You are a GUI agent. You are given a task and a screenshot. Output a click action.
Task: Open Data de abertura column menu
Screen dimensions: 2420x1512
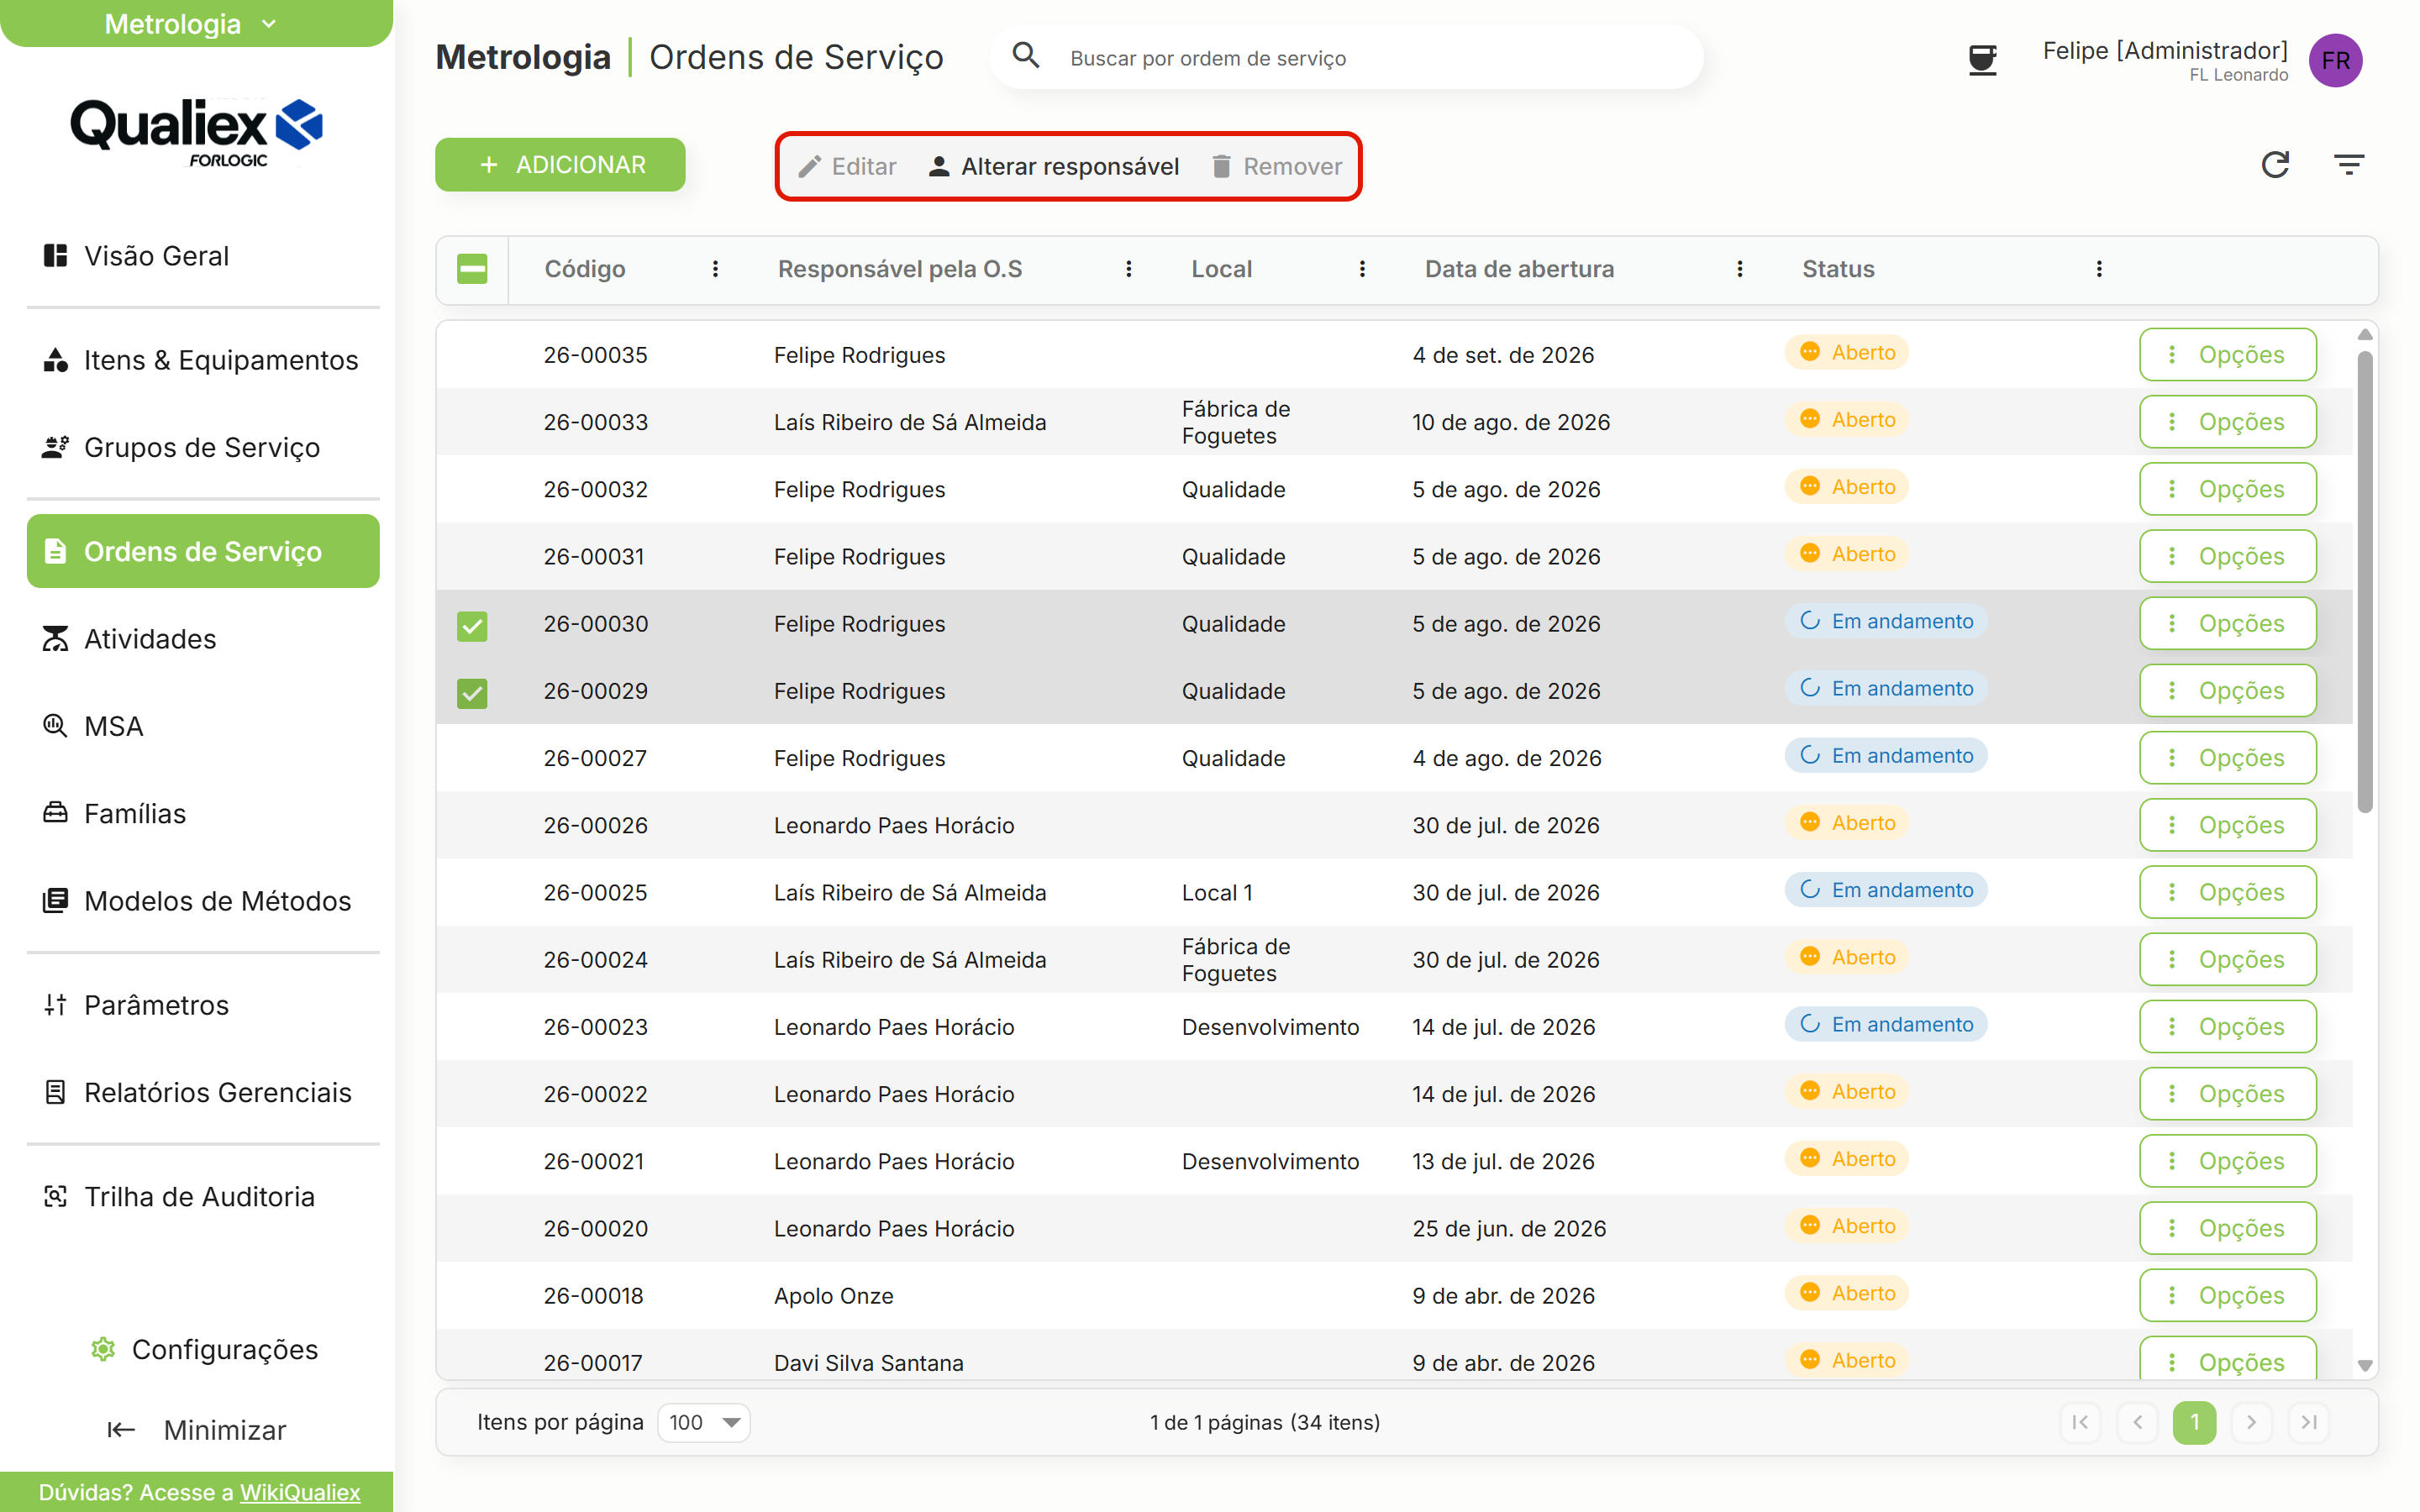click(x=1739, y=269)
